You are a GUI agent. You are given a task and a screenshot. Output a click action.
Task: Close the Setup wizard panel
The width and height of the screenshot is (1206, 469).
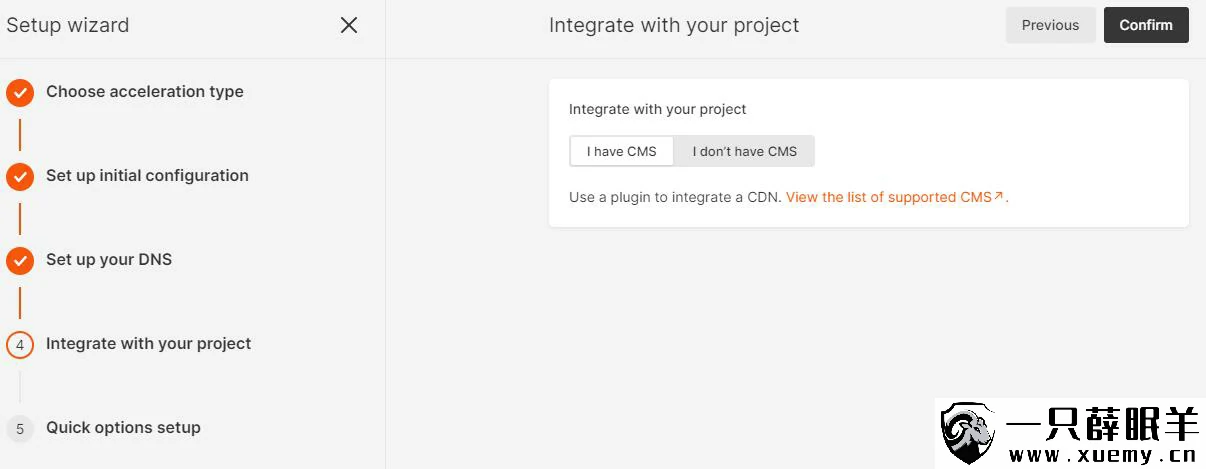[349, 25]
